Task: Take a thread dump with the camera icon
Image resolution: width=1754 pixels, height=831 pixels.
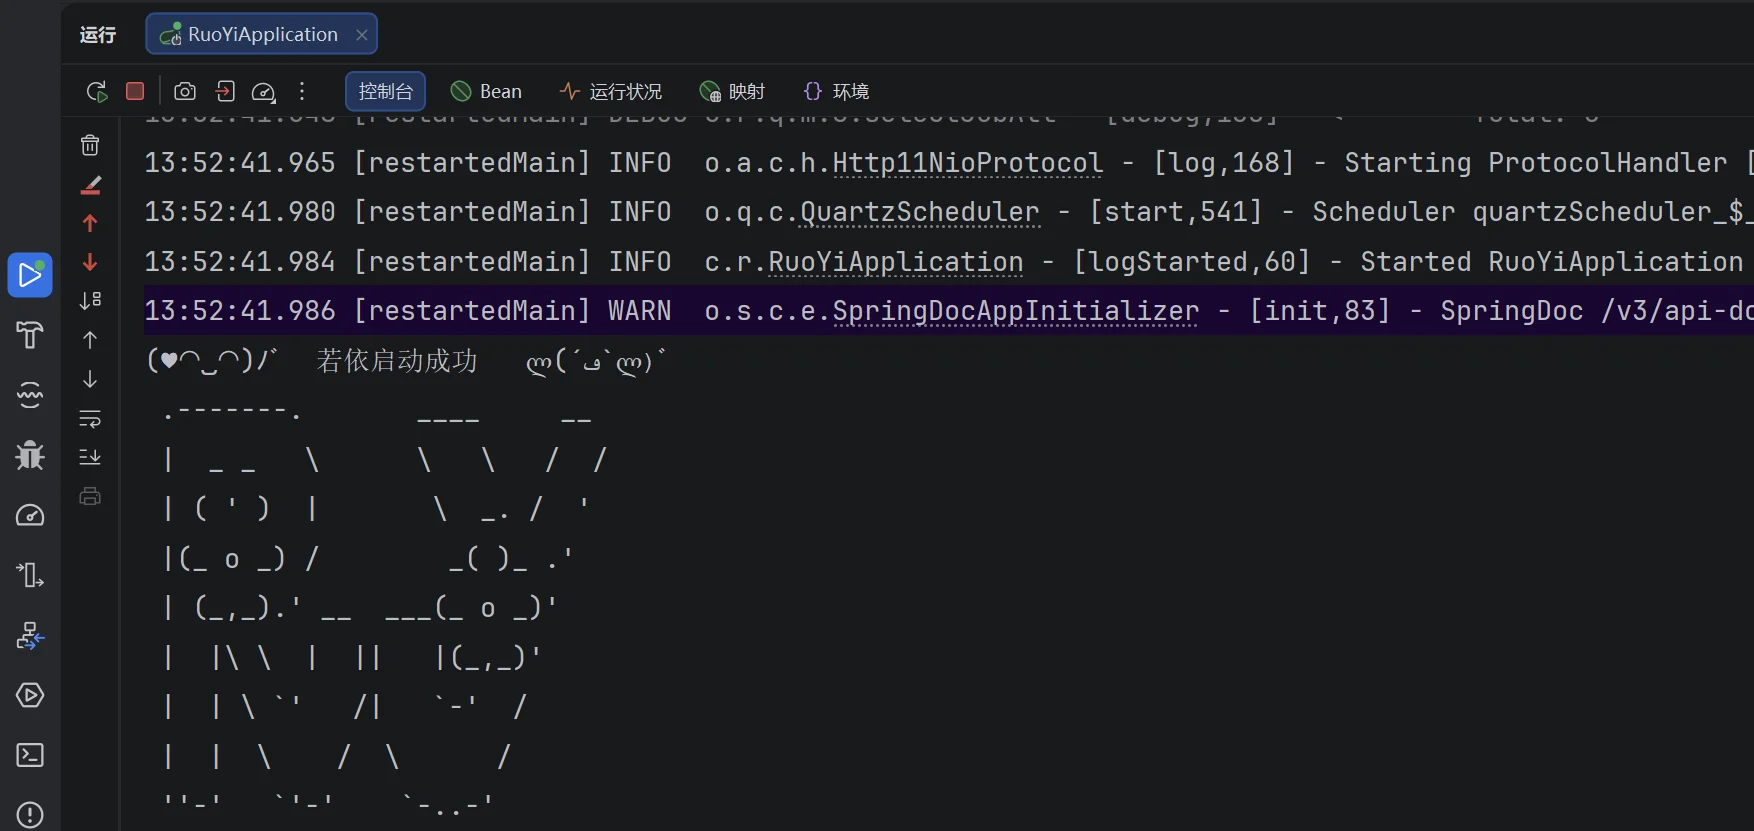Action: (185, 92)
